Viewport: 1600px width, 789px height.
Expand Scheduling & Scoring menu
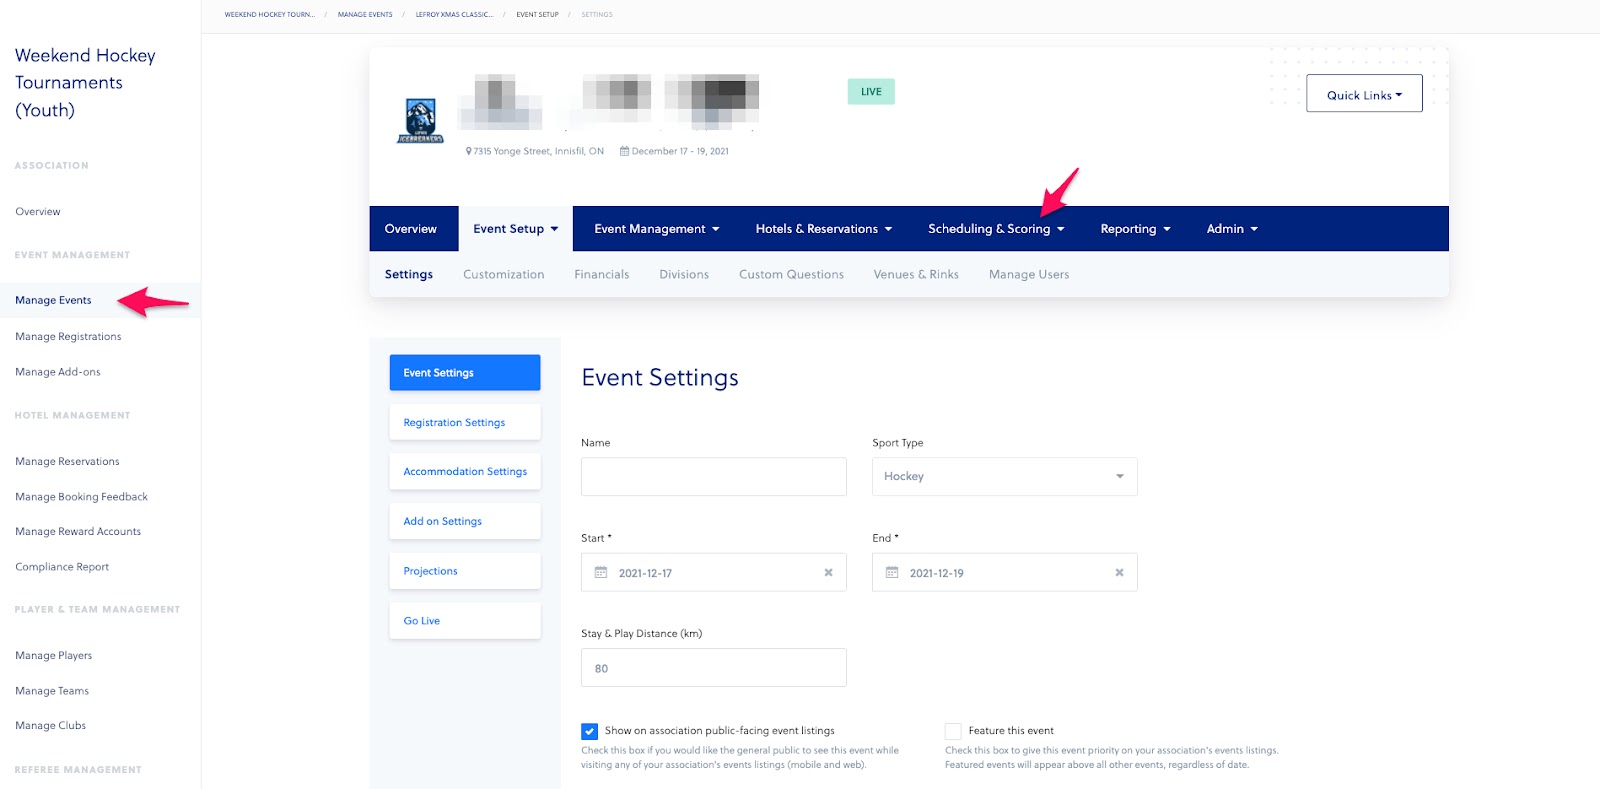[x=996, y=229]
